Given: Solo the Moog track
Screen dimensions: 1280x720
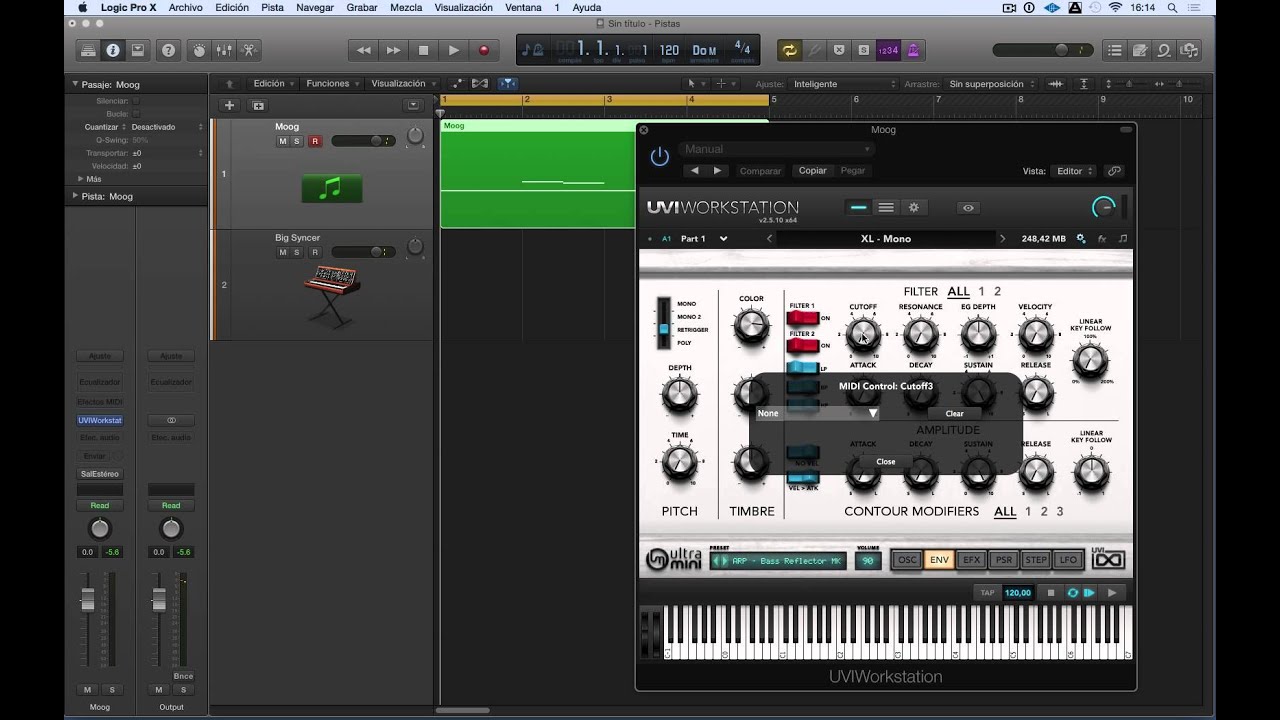Looking at the screenshot, I should [x=297, y=141].
